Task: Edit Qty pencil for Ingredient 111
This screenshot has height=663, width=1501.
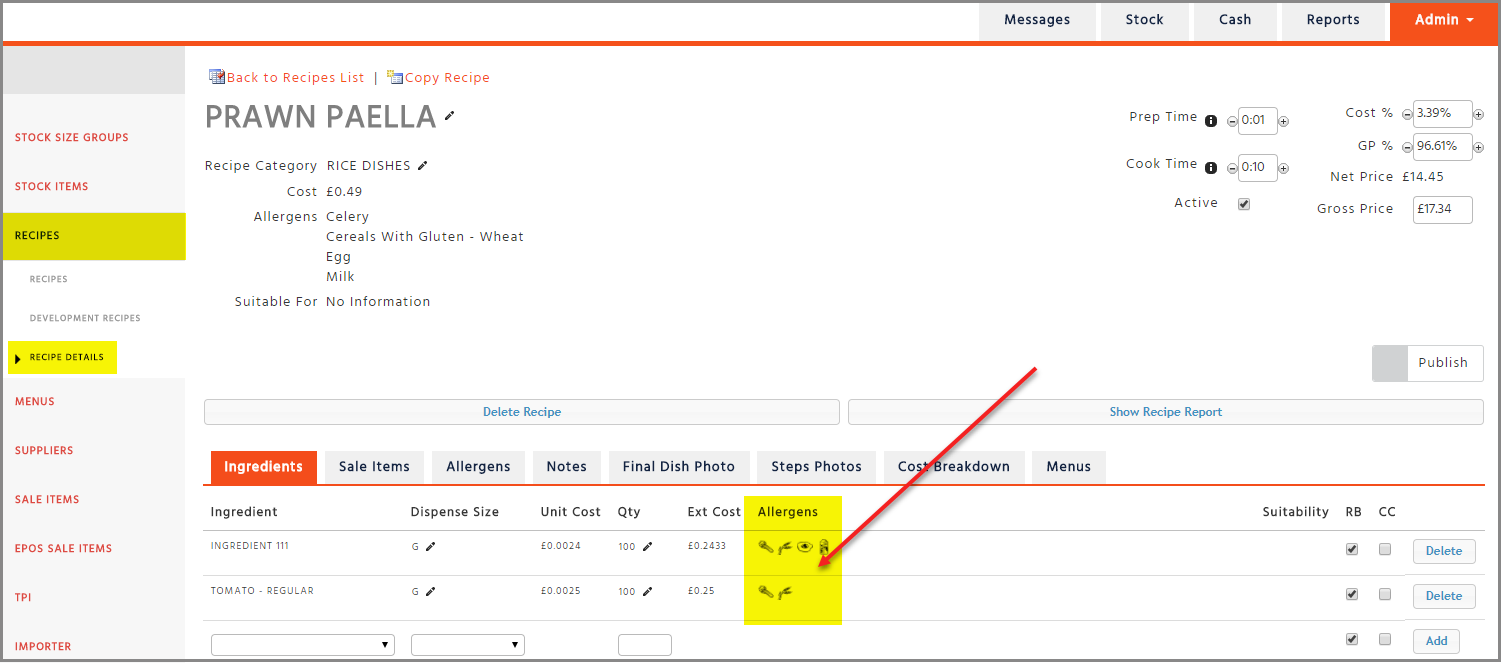Action: click(x=647, y=547)
